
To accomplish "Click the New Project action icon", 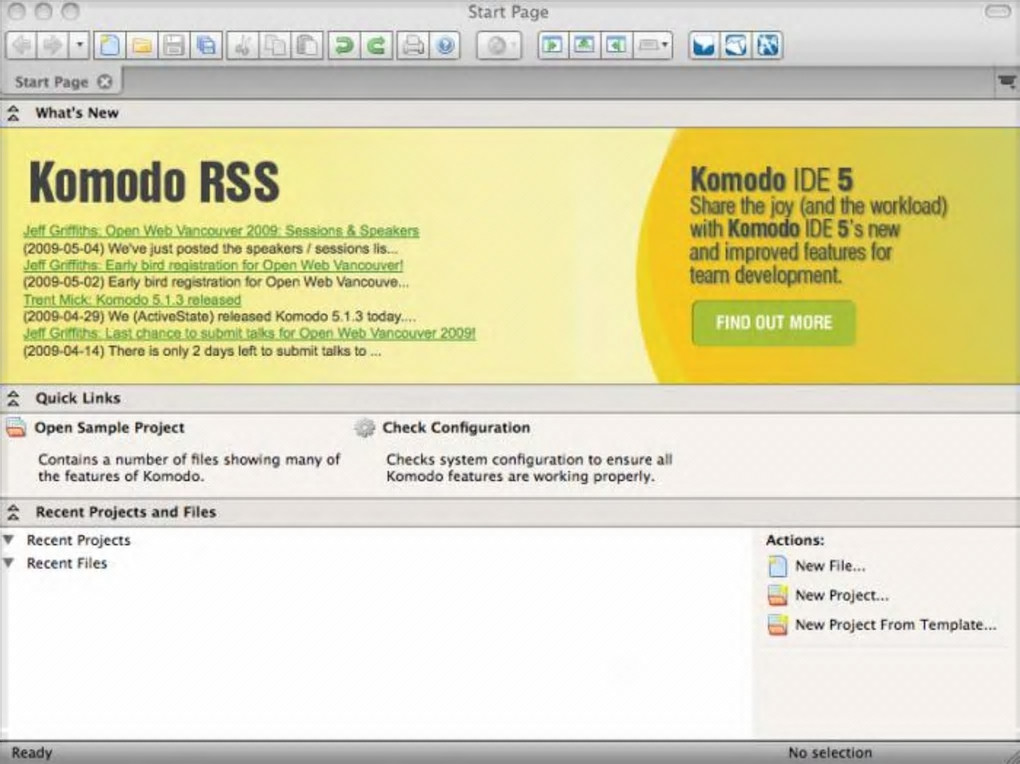I will 777,595.
